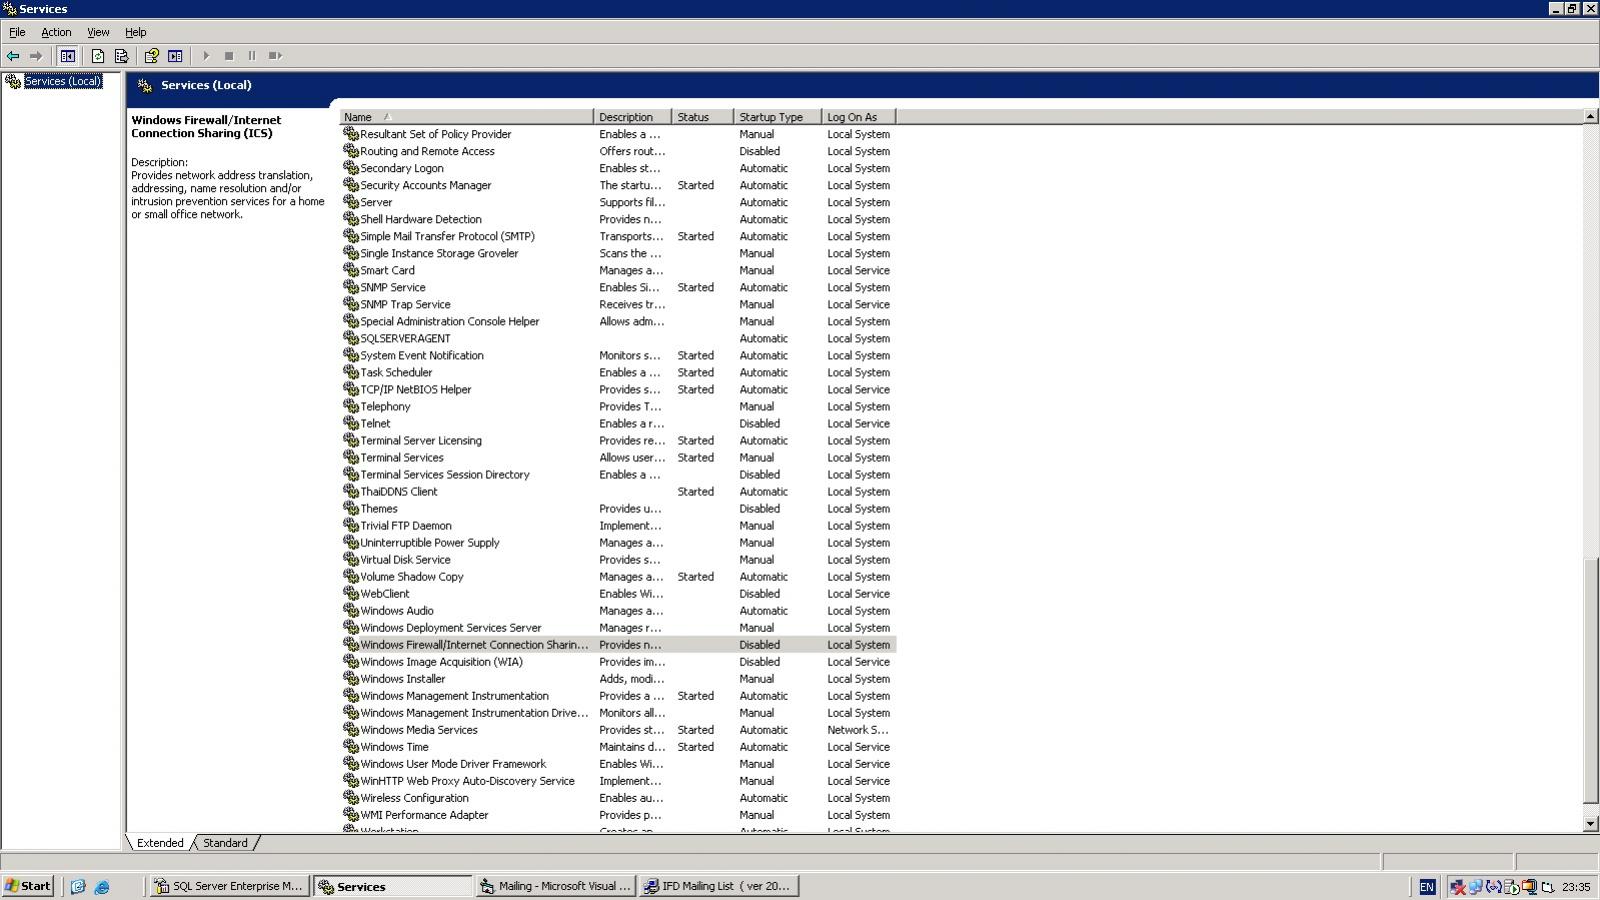The height and width of the screenshot is (900, 1600).
Task: Switch to the Standard tab
Action: click(x=225, y=843)
